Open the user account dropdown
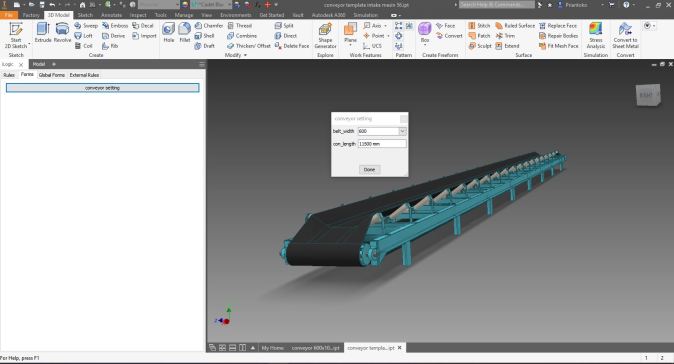 click(603, 5)
